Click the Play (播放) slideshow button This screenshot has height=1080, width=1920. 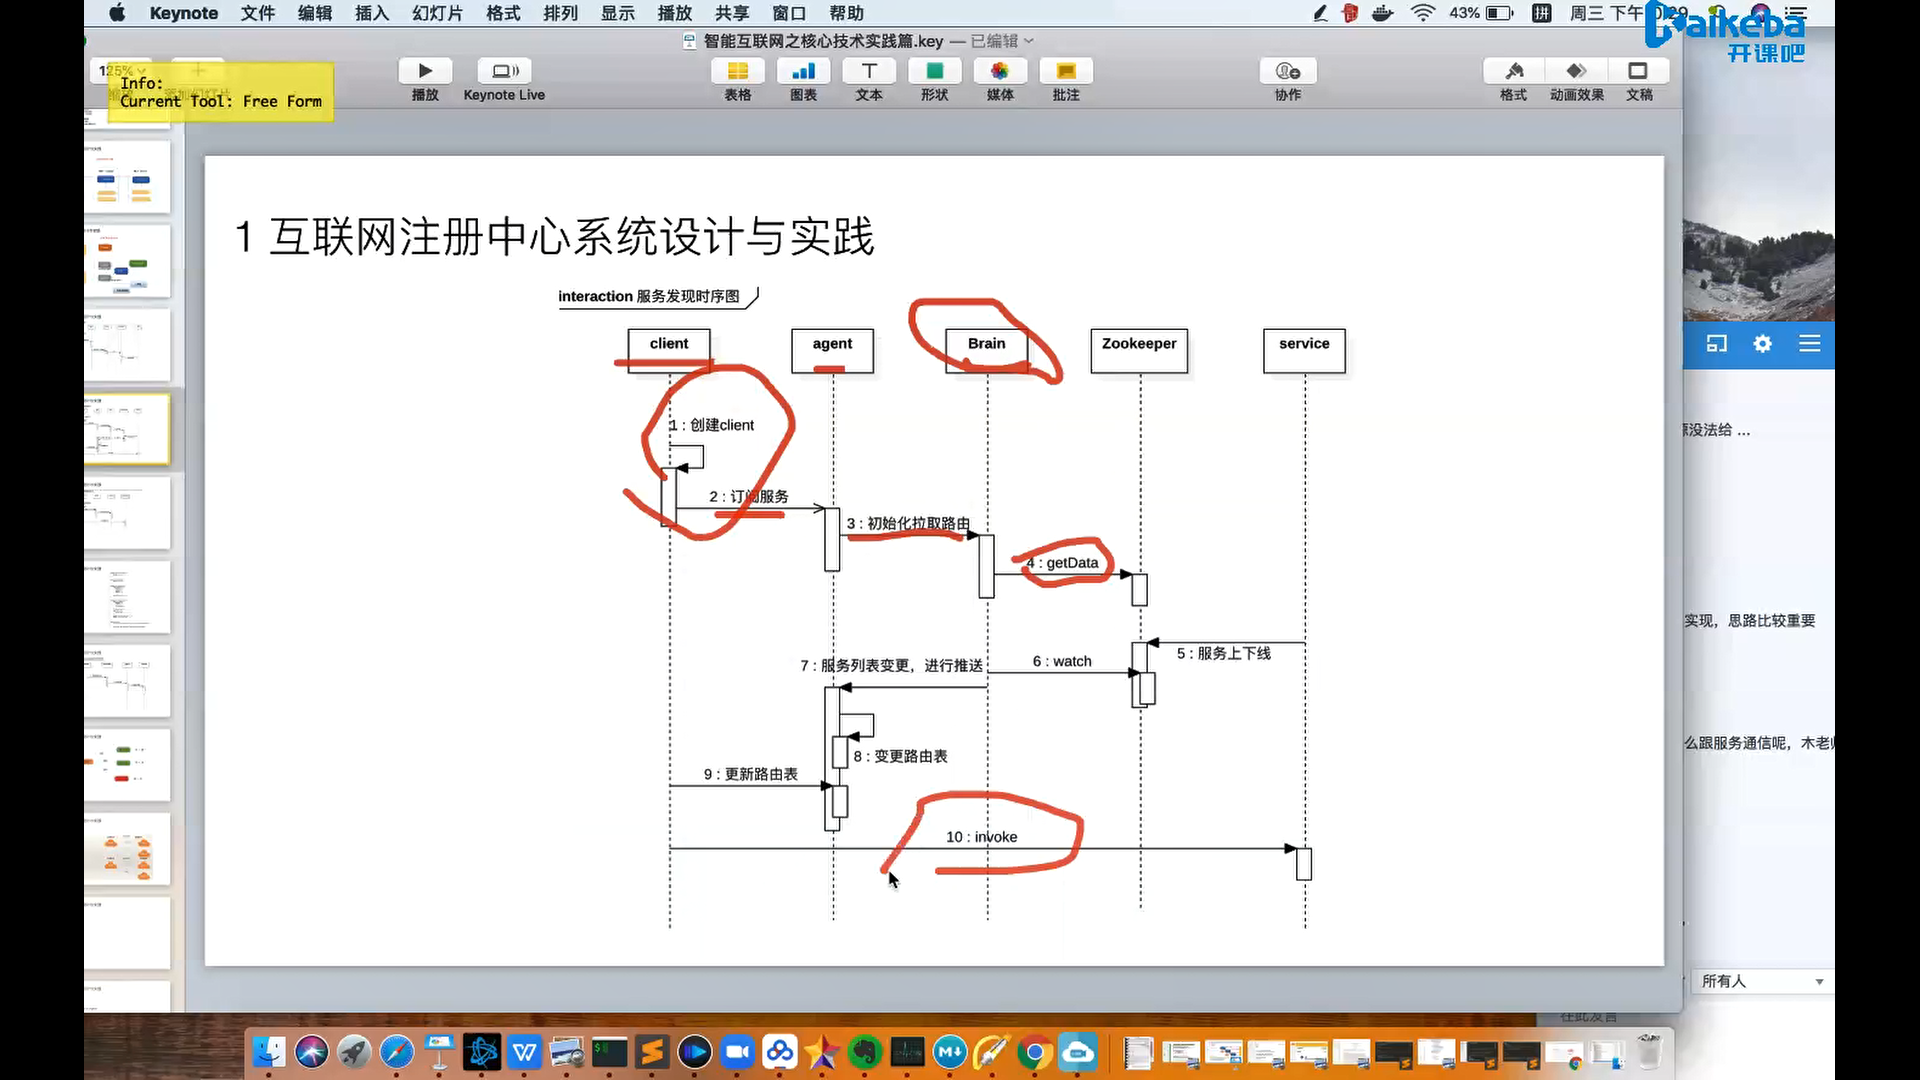pyautogui.click(x=425, y=72)
